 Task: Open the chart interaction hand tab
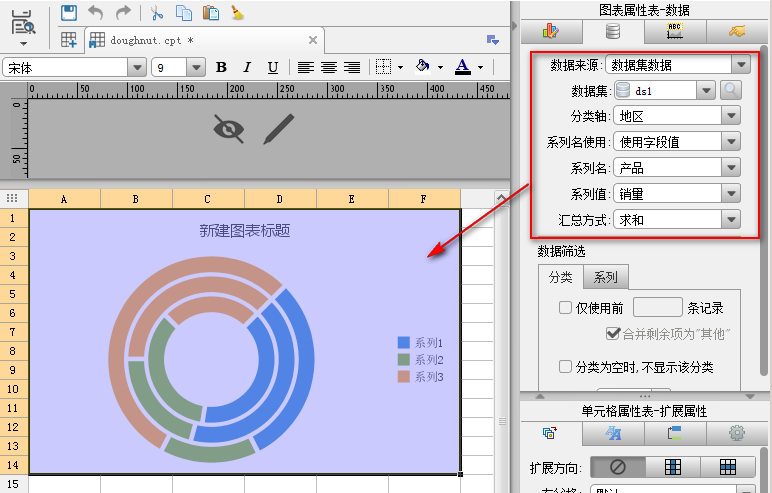pyautogui.click(x=737, y=32)
